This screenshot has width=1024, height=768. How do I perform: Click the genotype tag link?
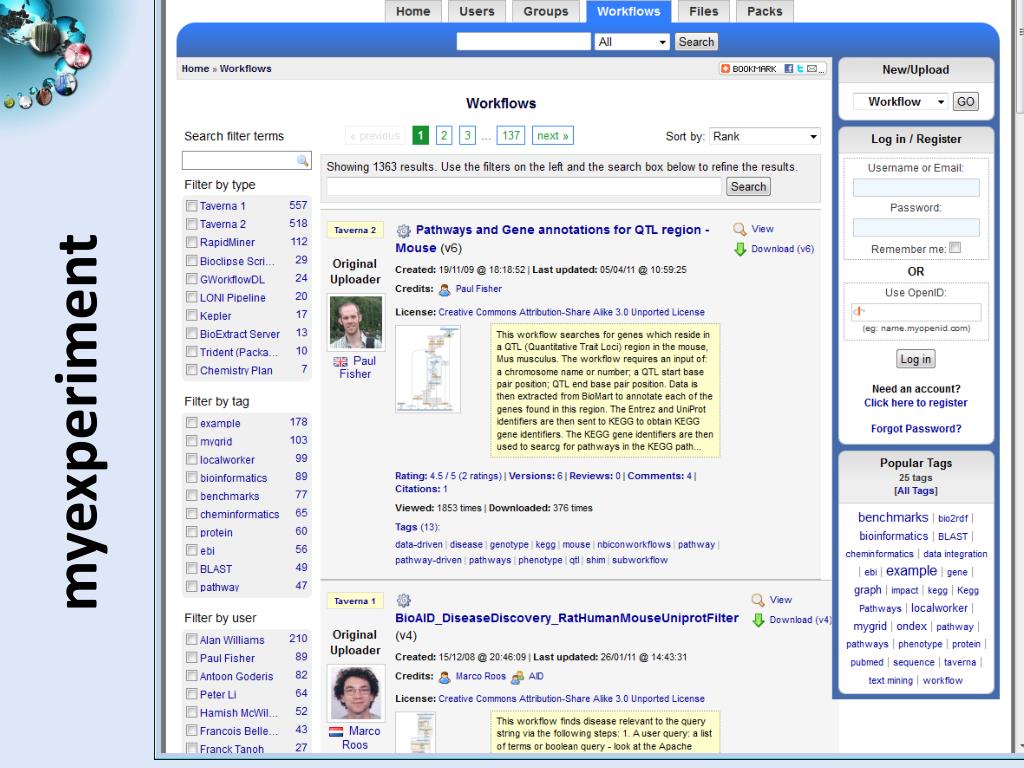pyautogui.click(x=509, y=545)
